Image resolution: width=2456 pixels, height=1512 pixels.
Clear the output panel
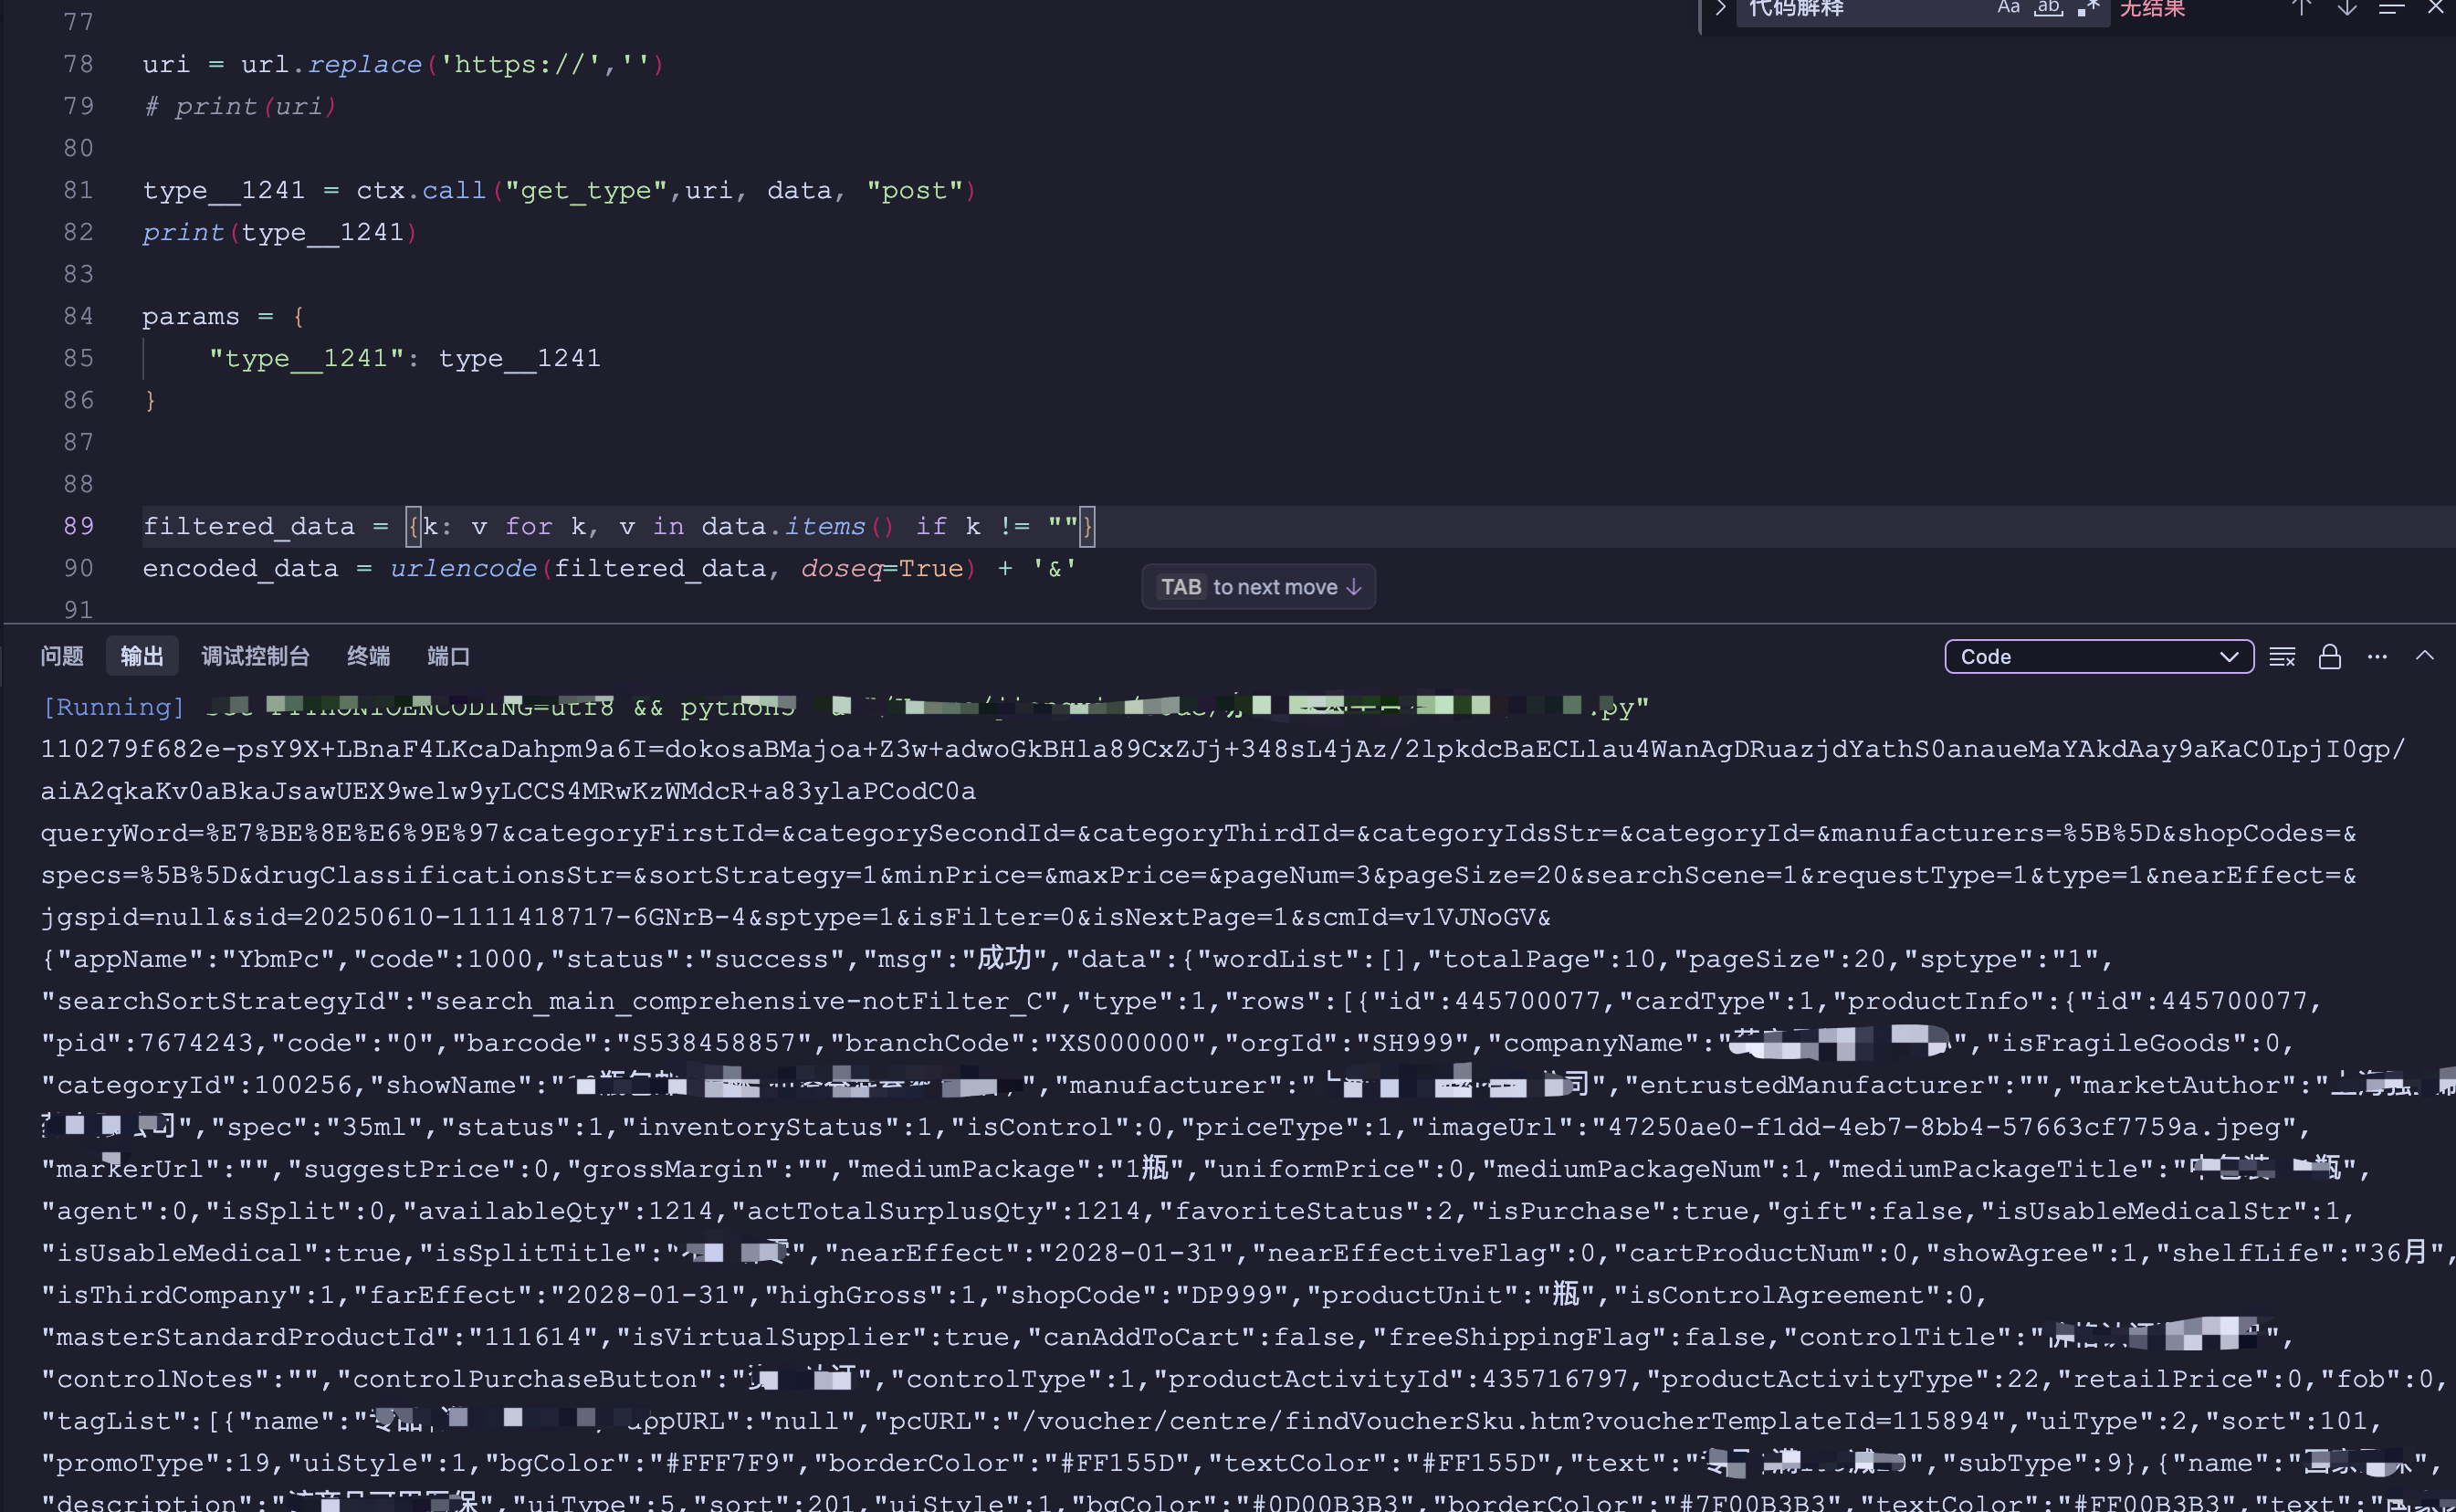(2282, 657)
